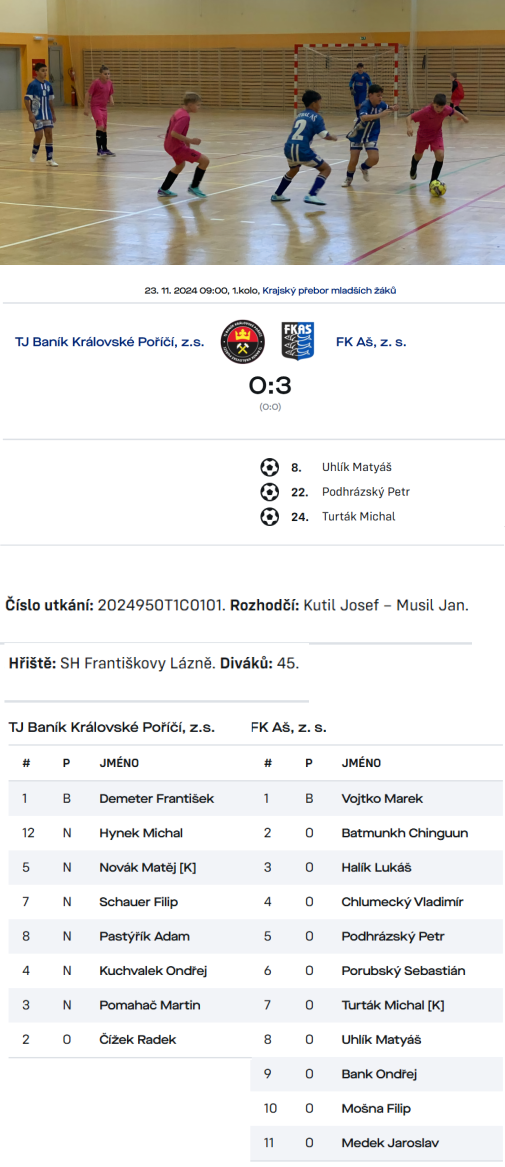This screenshot has height=1167, width=505.
Task: Click player Čížek Radek in lineup
Action: pyautogui.click(x=138, y=1040)
